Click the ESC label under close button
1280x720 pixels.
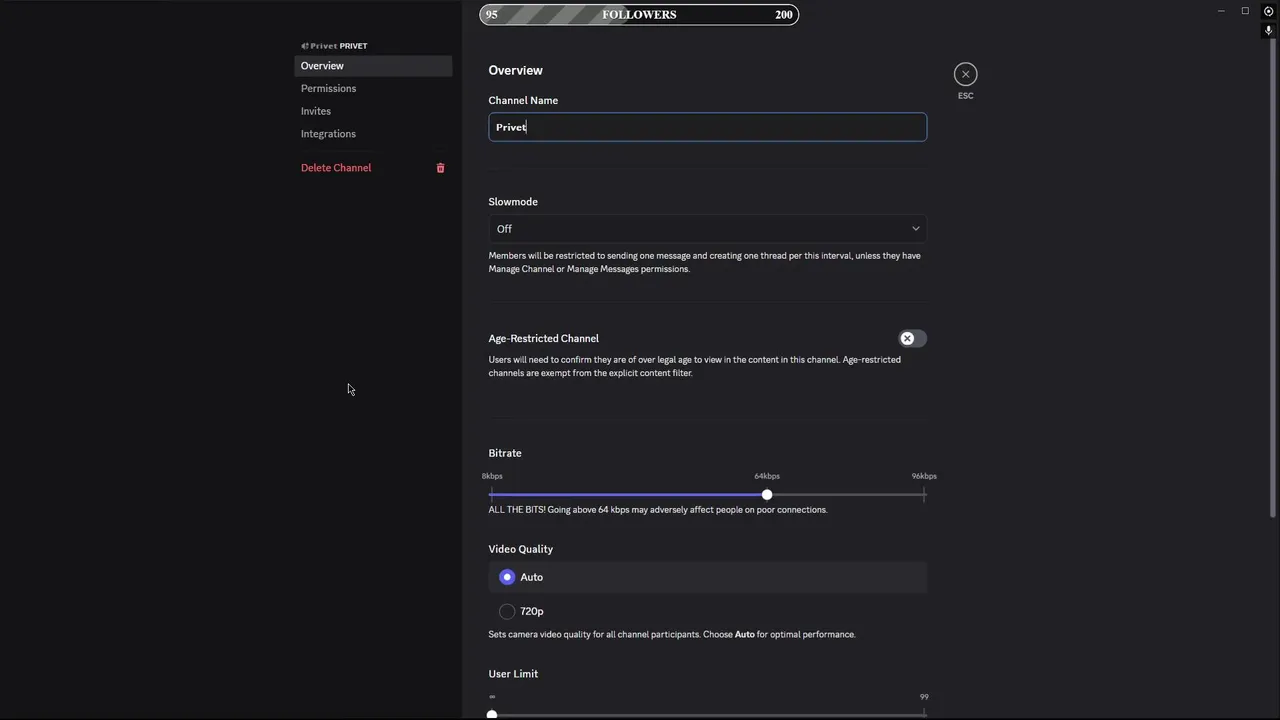click(965, 96)
